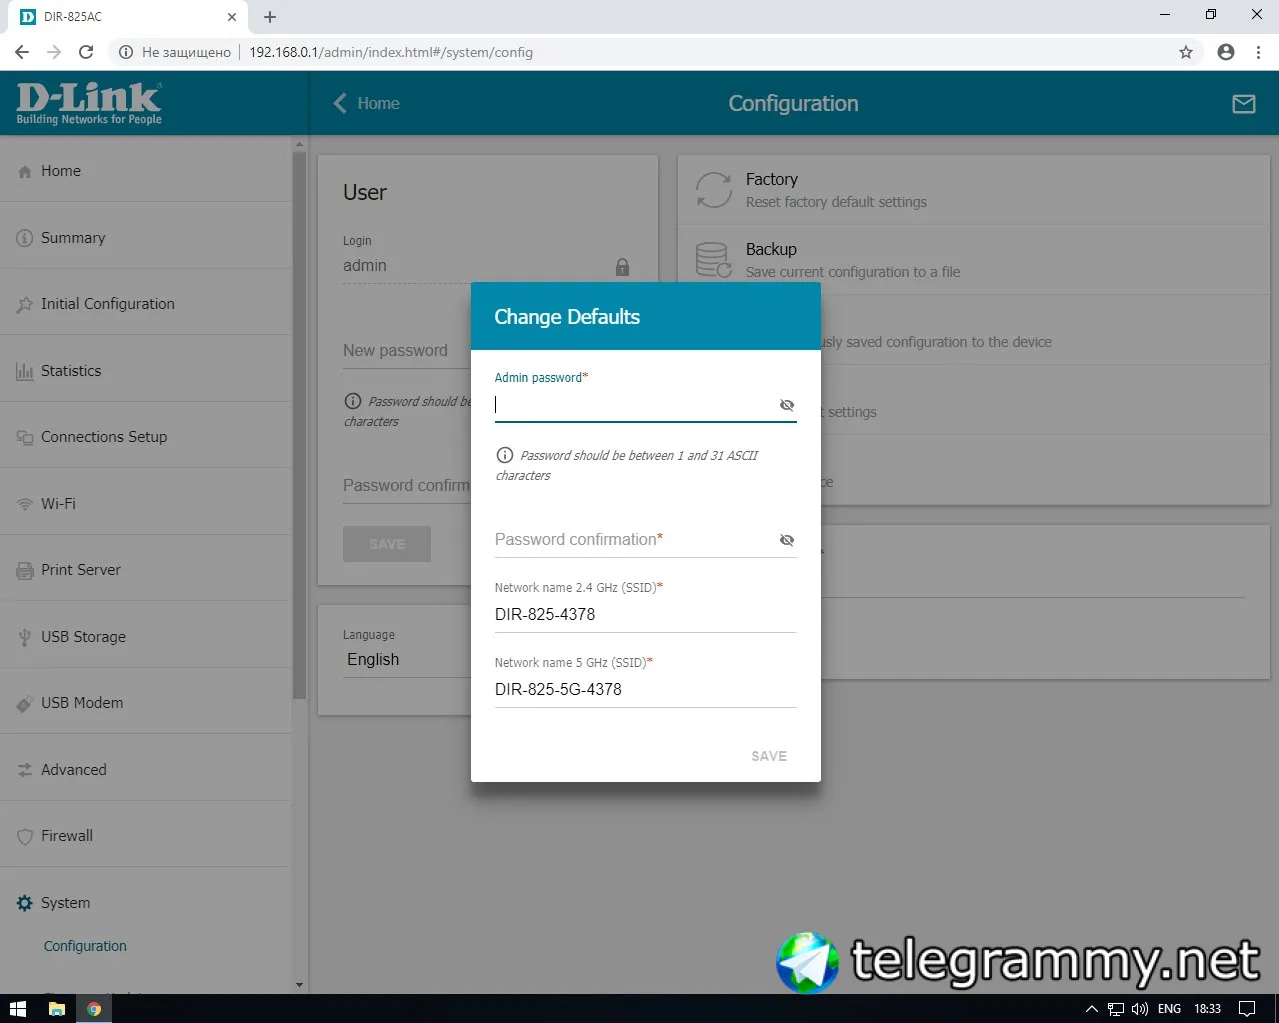This screenshot has height=1023, width=1279.
Task: Click the browser address bar URL
Action: (391, 52)
